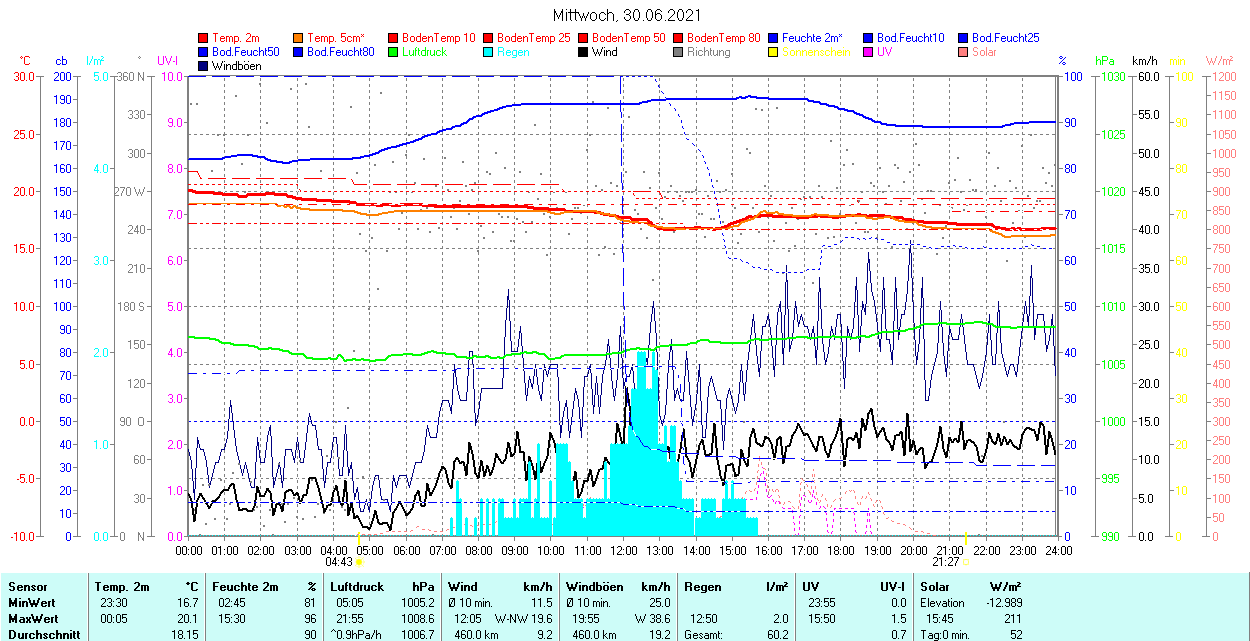Click the magenta UV legend swatch

click(x=869, y=52)
